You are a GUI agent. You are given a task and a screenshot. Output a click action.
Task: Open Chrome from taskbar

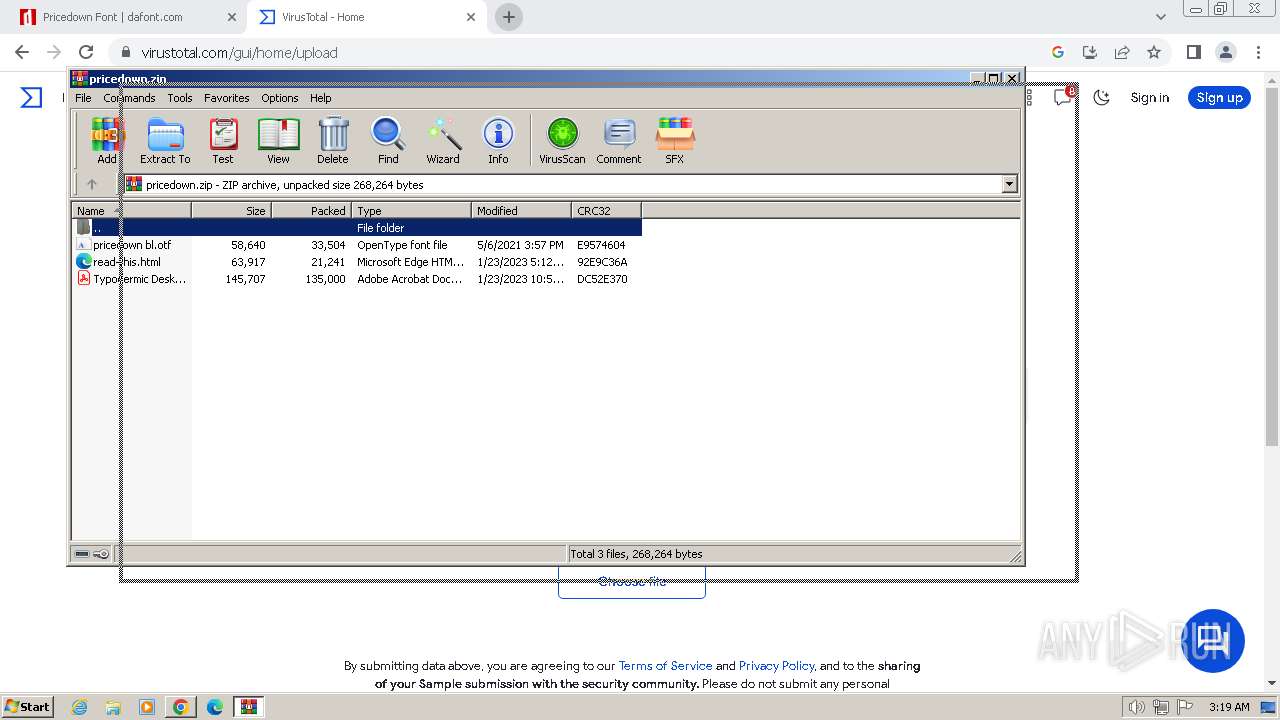coord(181,706)
